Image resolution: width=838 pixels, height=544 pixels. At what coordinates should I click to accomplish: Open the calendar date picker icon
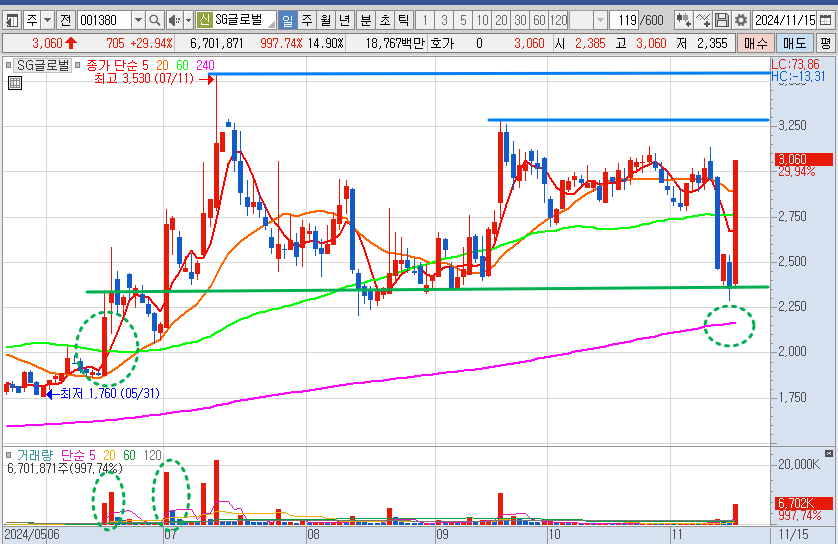click(826, 21)
